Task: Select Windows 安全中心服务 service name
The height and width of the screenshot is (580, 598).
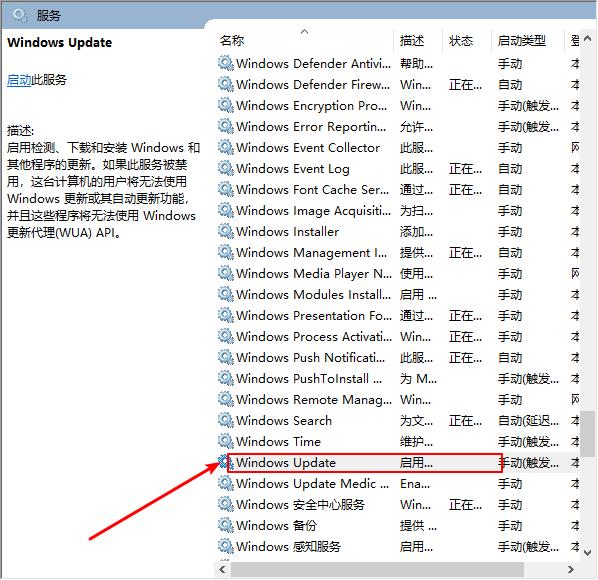Action: [301, 504]
